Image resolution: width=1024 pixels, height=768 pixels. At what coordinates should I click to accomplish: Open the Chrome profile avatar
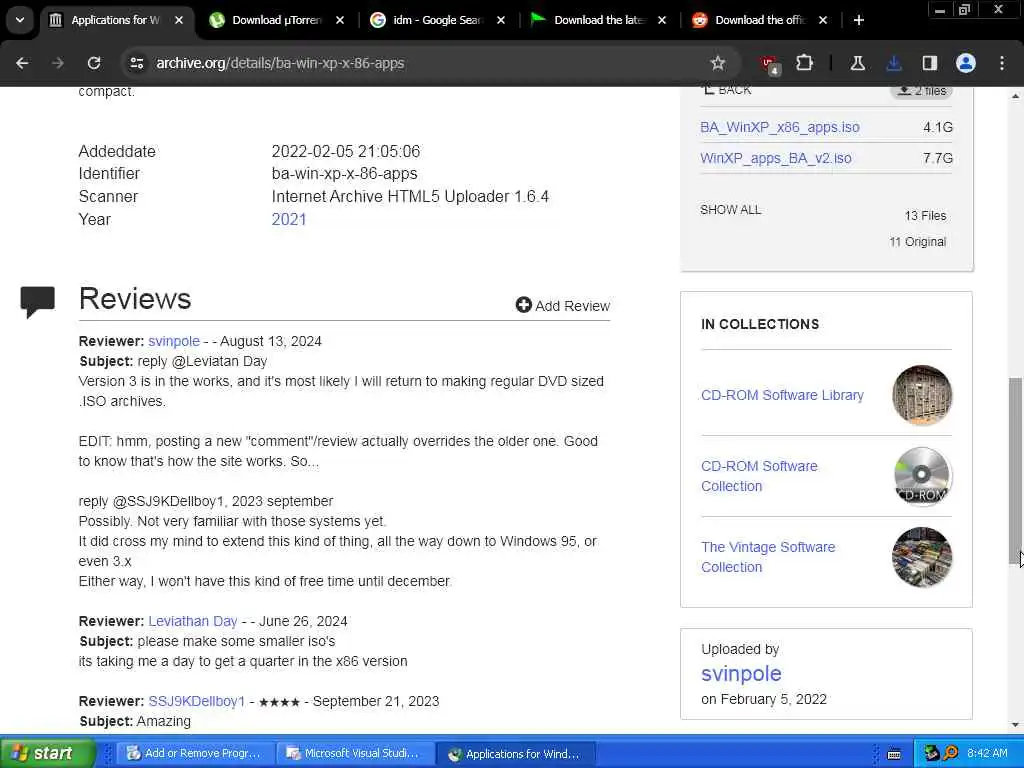click(966, 63)
